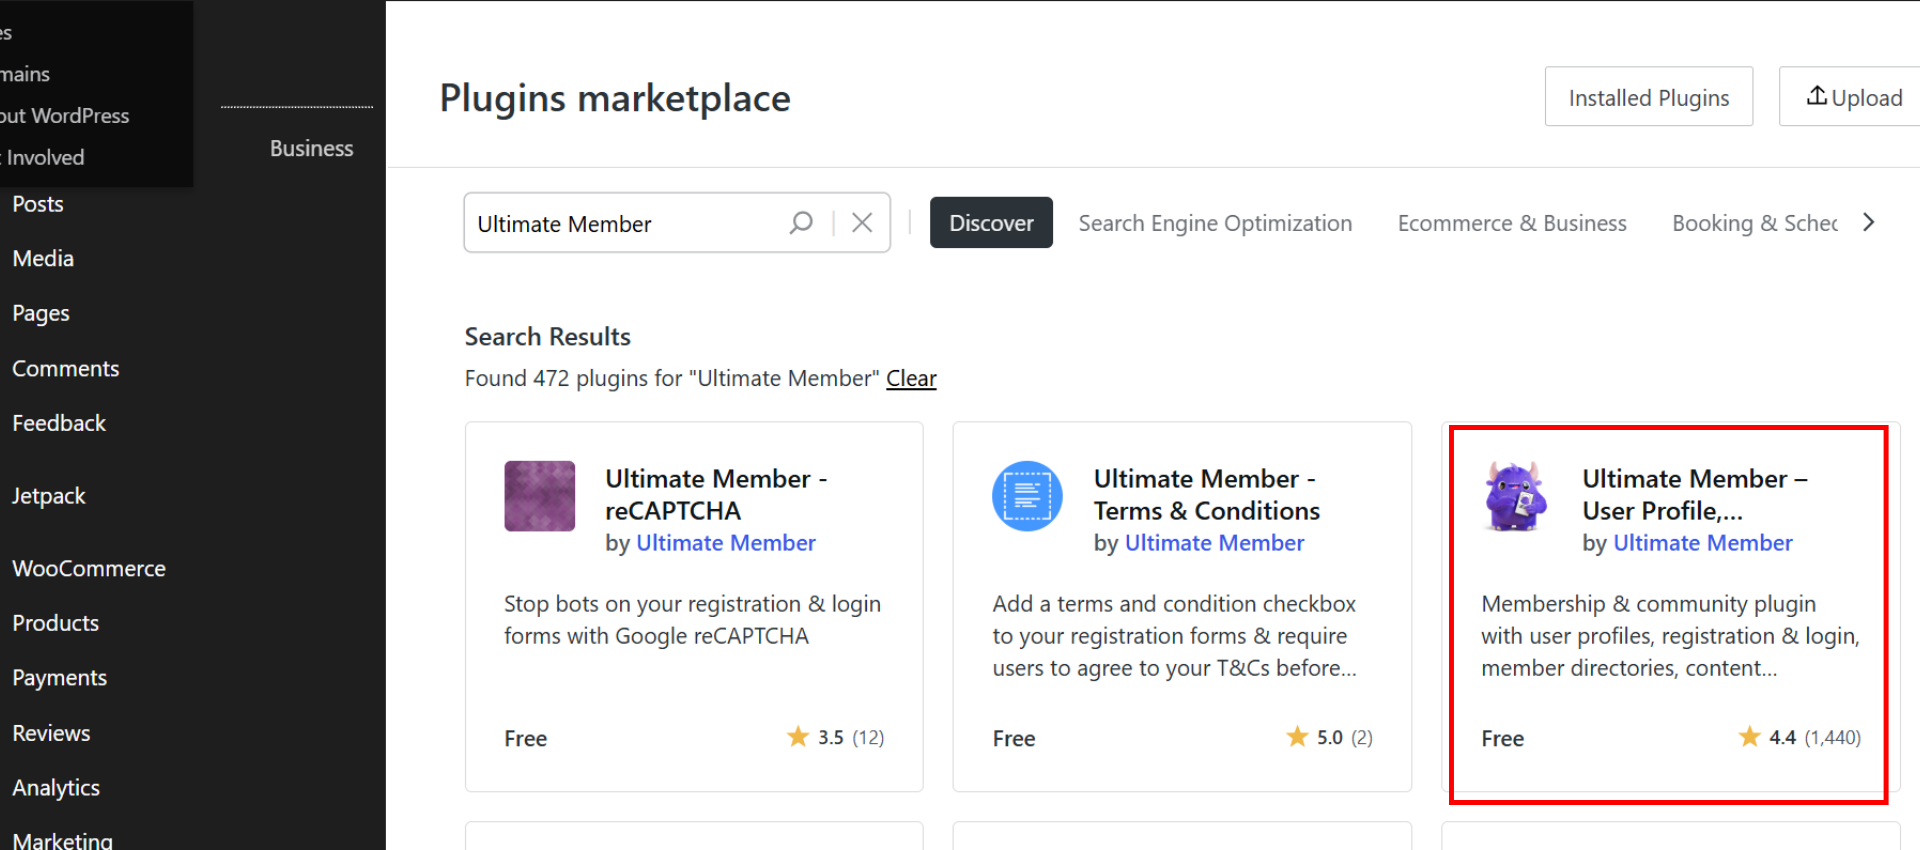Clear the search field with X icon

(862, 223)
